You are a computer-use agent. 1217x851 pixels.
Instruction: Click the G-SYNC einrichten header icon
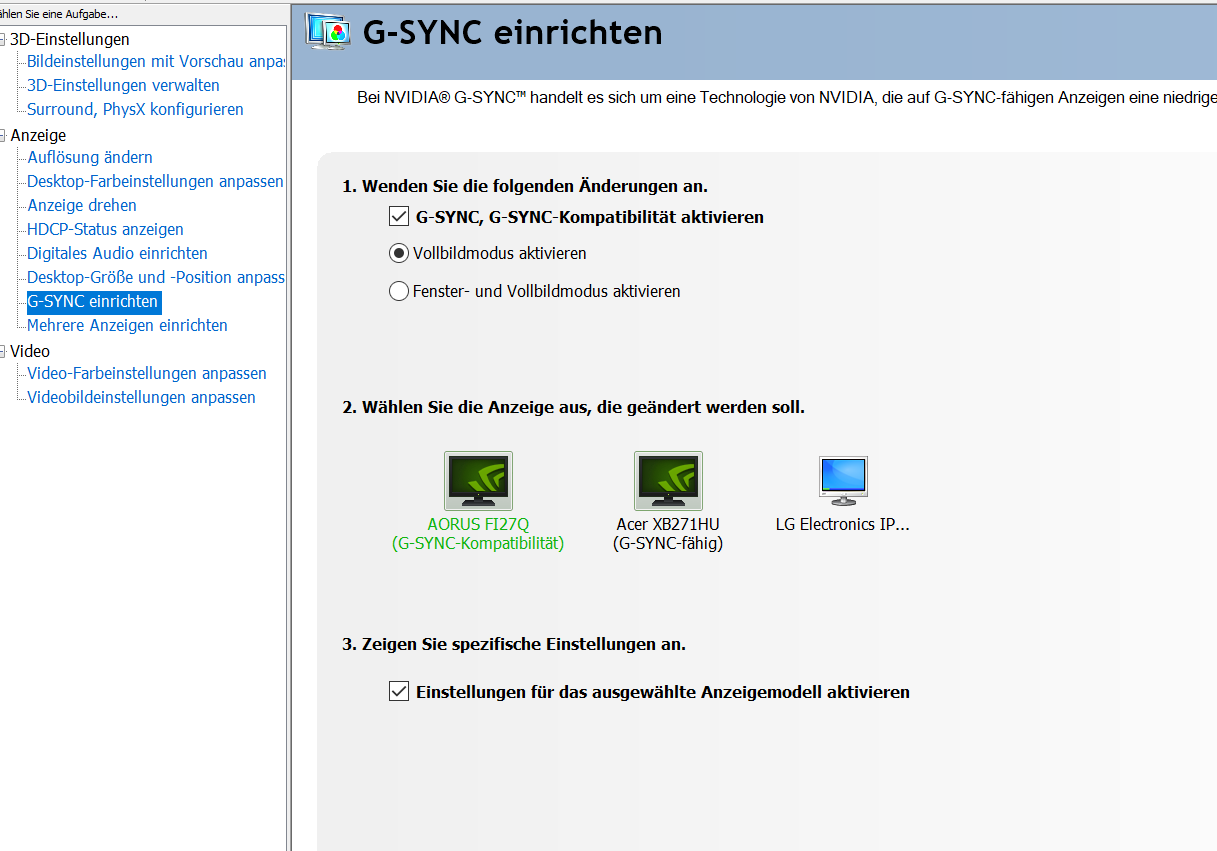point(327,32)
